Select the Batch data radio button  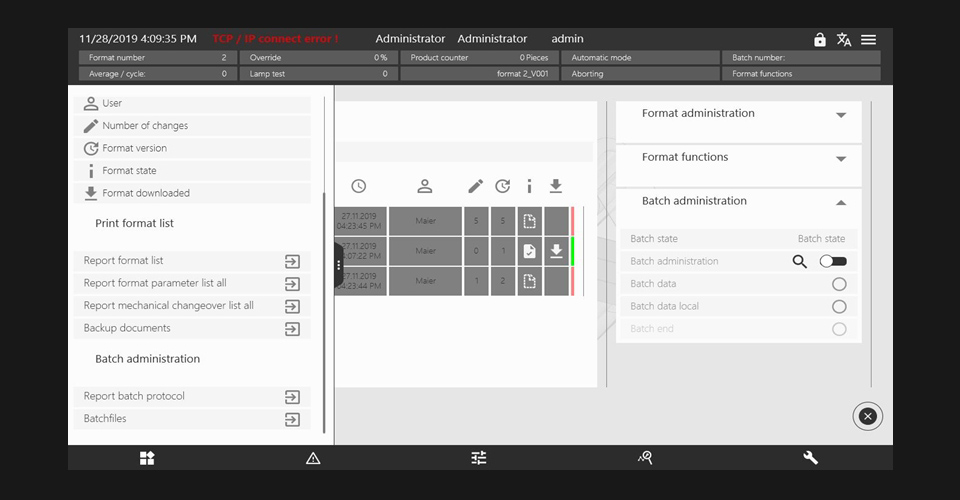click(x=839, y=284)
